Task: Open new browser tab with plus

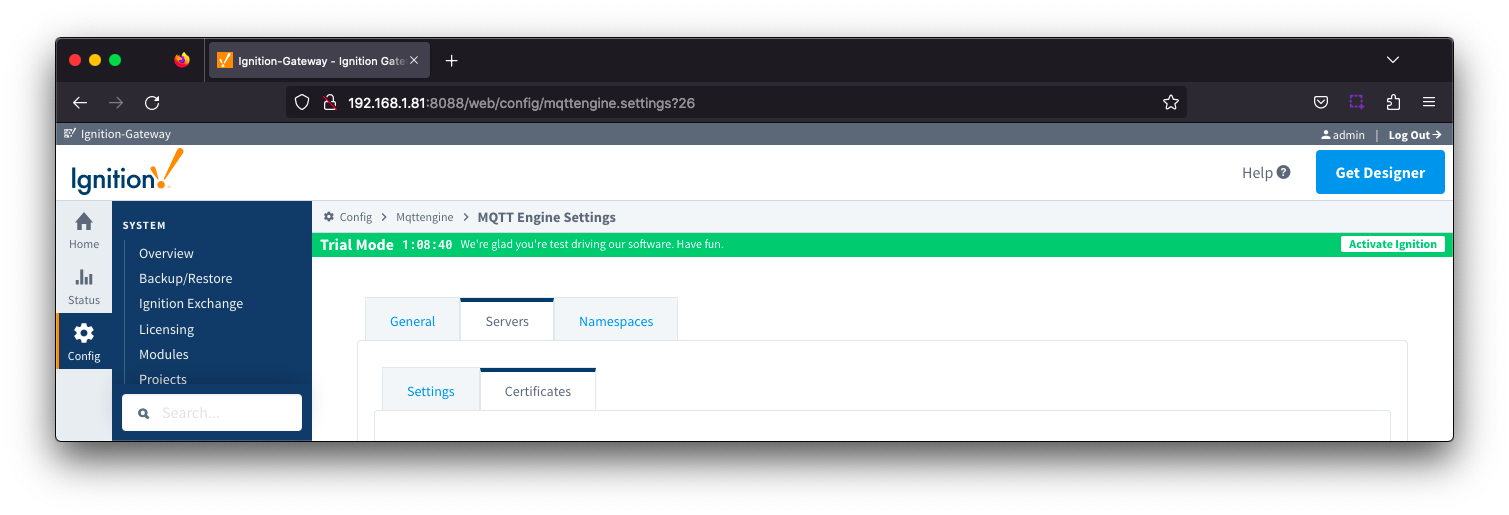Action: pos(452,61)
